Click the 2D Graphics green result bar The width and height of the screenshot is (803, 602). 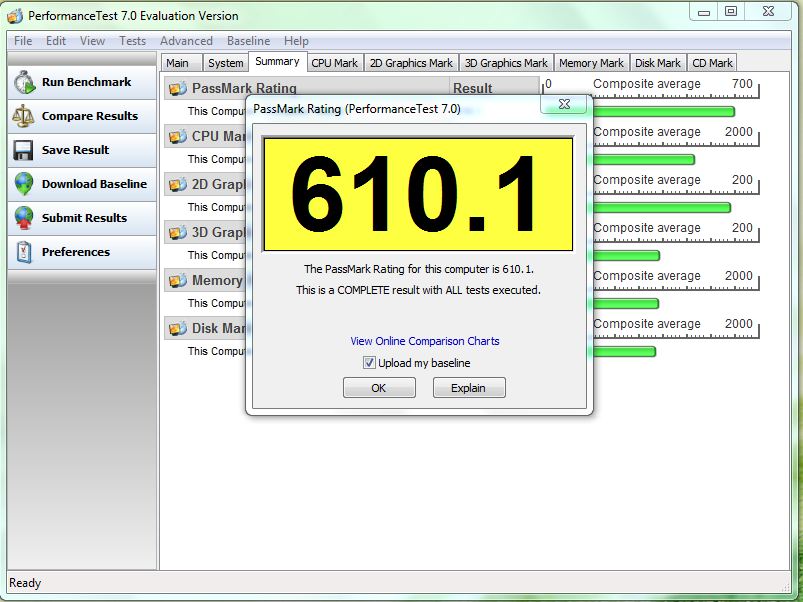(x=662, y=207)
